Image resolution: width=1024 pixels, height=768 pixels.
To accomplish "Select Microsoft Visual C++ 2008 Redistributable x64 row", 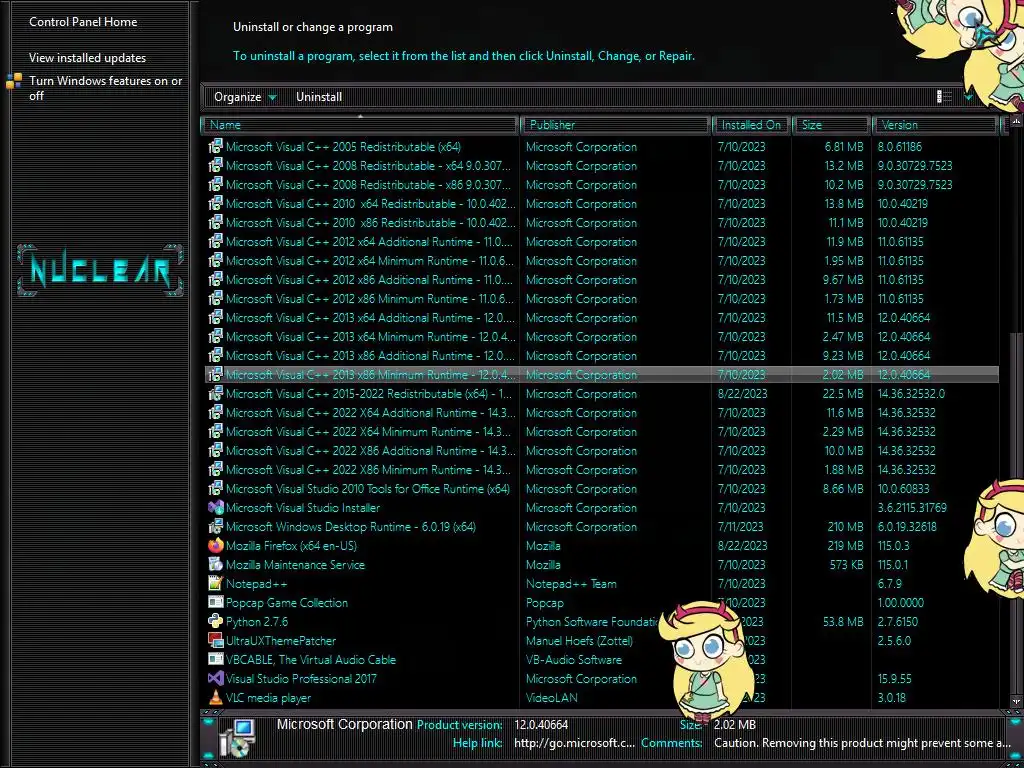I will coord(602,165).
